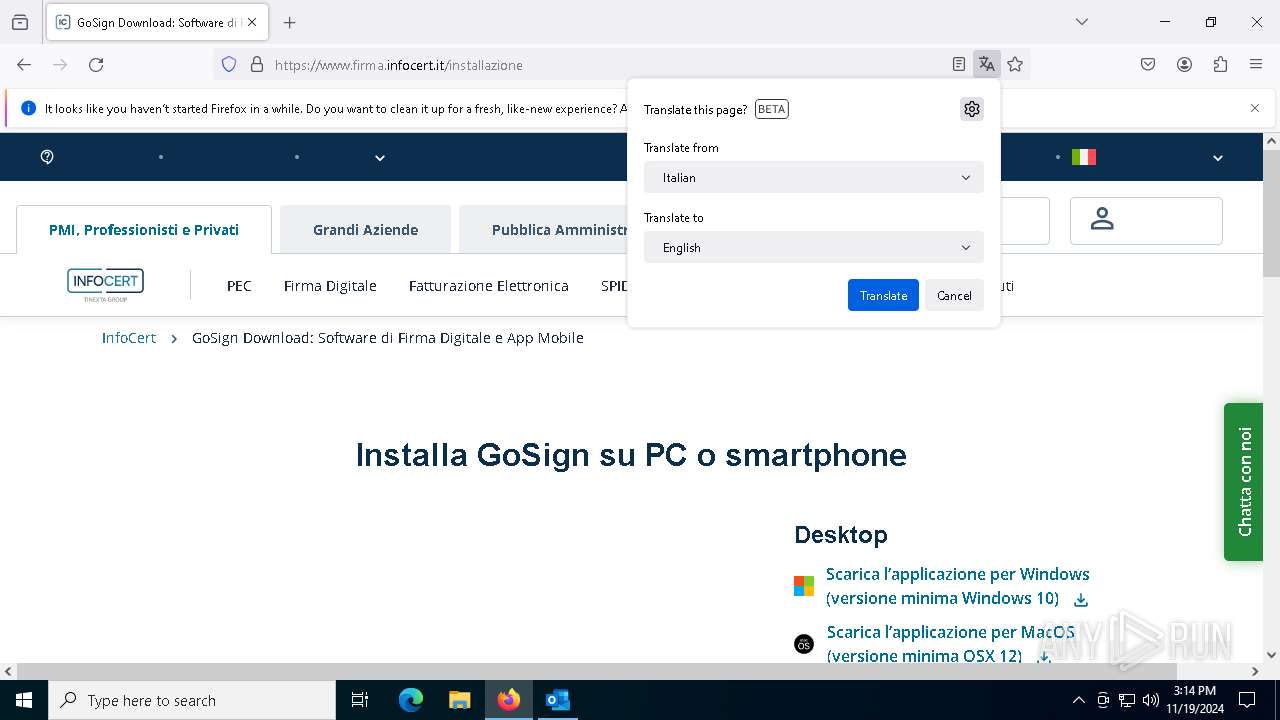This screenshot has width=1280, height=720.
Task: Click the InfoCert logo
Action: (105, 285)
